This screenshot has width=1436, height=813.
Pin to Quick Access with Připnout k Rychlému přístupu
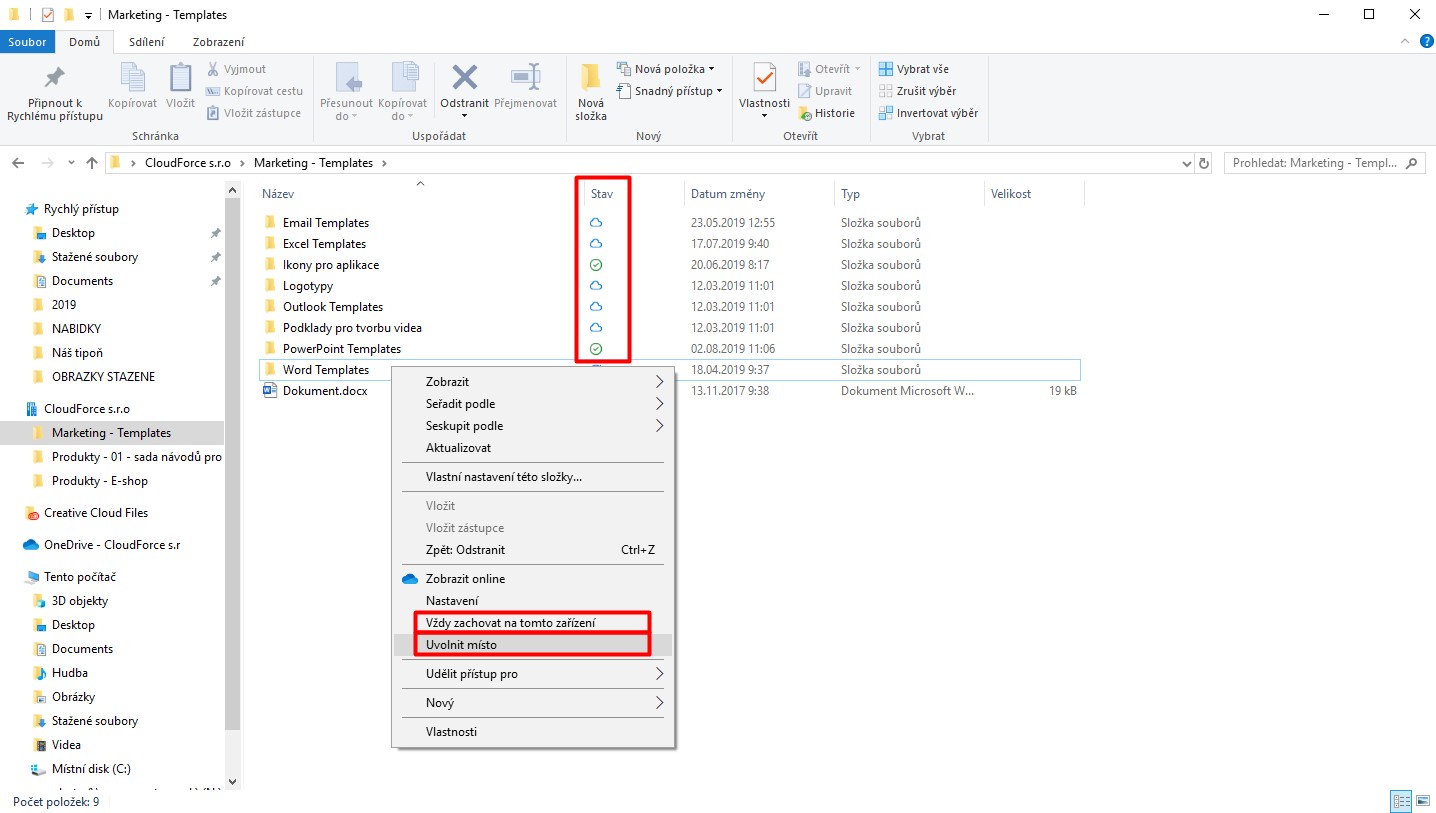point(55,94)
